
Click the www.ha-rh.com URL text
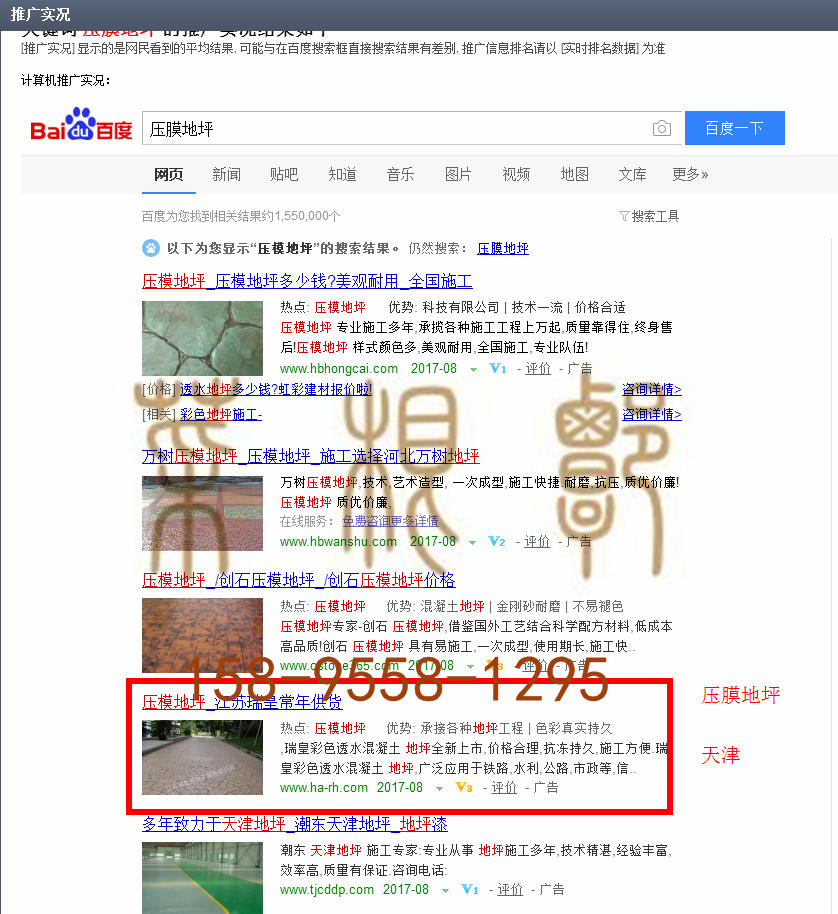[x=323, y=788]
